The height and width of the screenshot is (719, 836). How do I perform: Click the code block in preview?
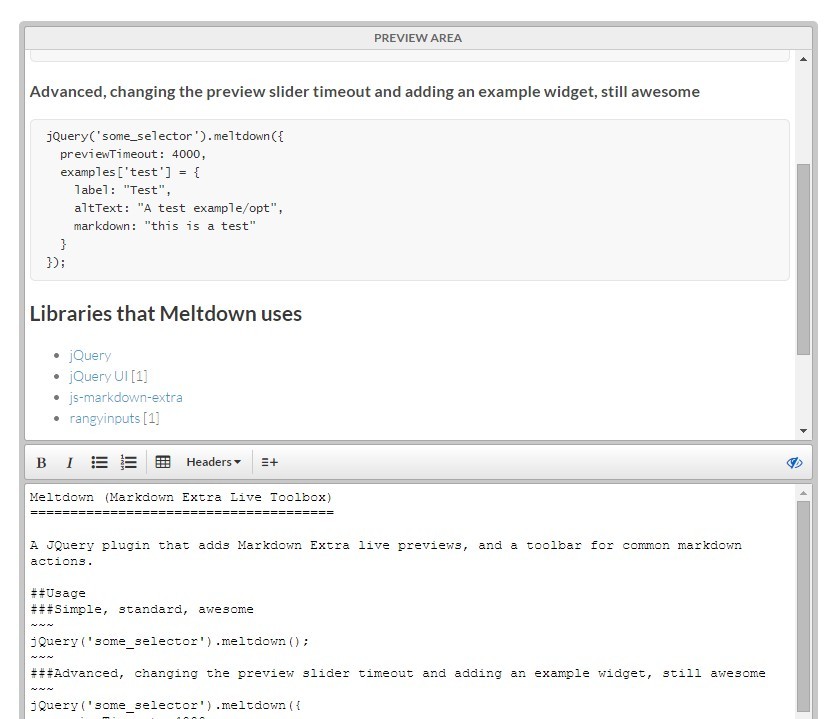coord(409,199)
